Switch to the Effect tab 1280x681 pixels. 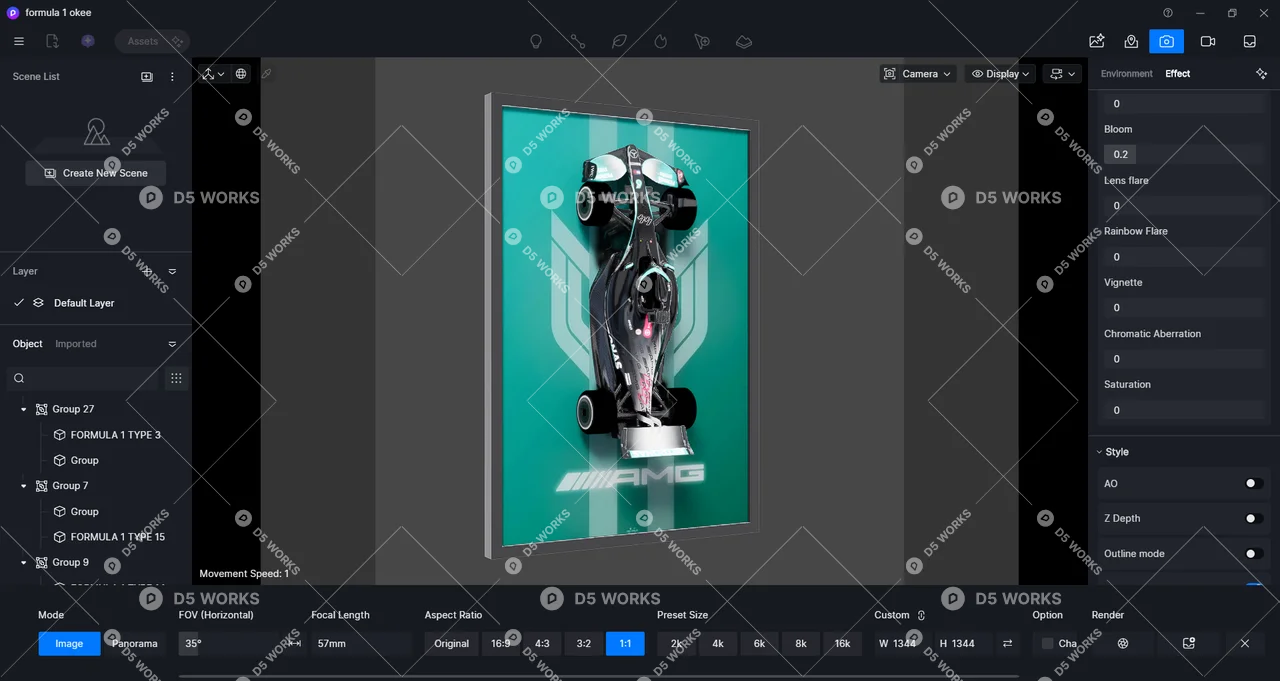pyautogui.click(x=1178, y=74)
